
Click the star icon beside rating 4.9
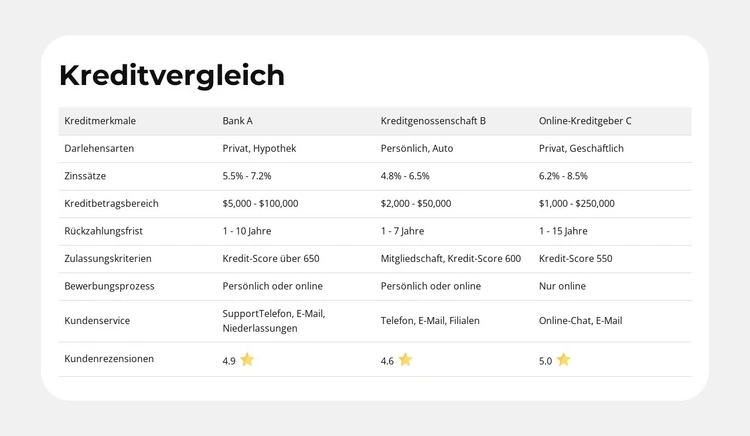pos(247,360)
